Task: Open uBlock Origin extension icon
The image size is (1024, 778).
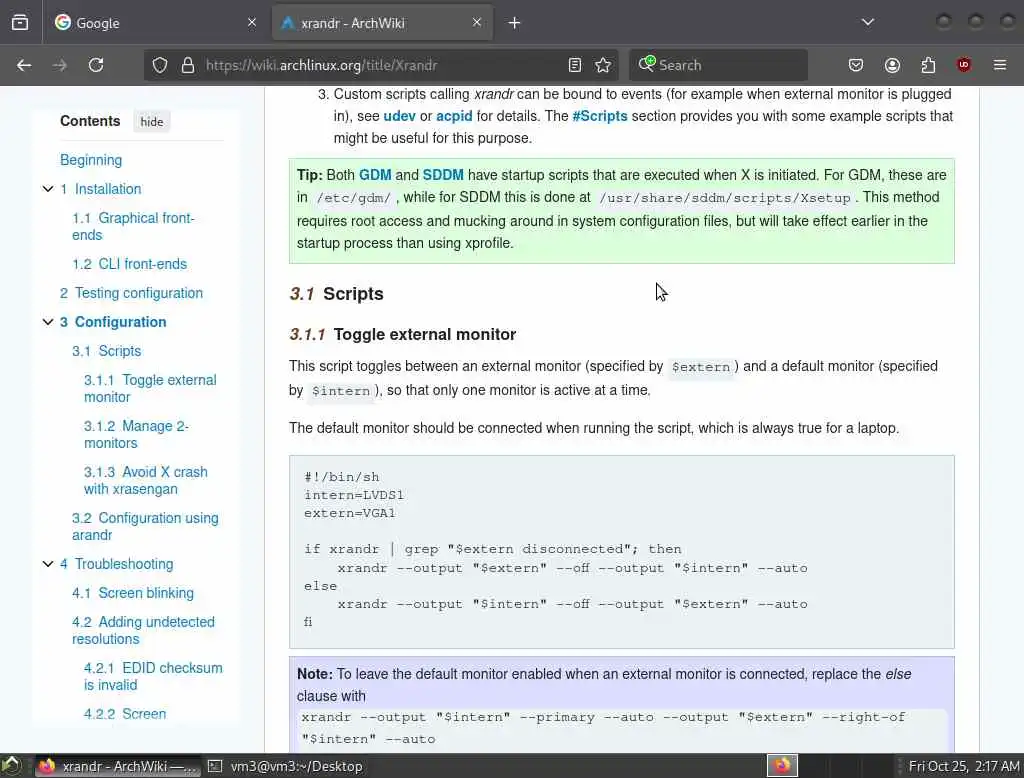Action: pyautogui.click(x=964, y=65)
